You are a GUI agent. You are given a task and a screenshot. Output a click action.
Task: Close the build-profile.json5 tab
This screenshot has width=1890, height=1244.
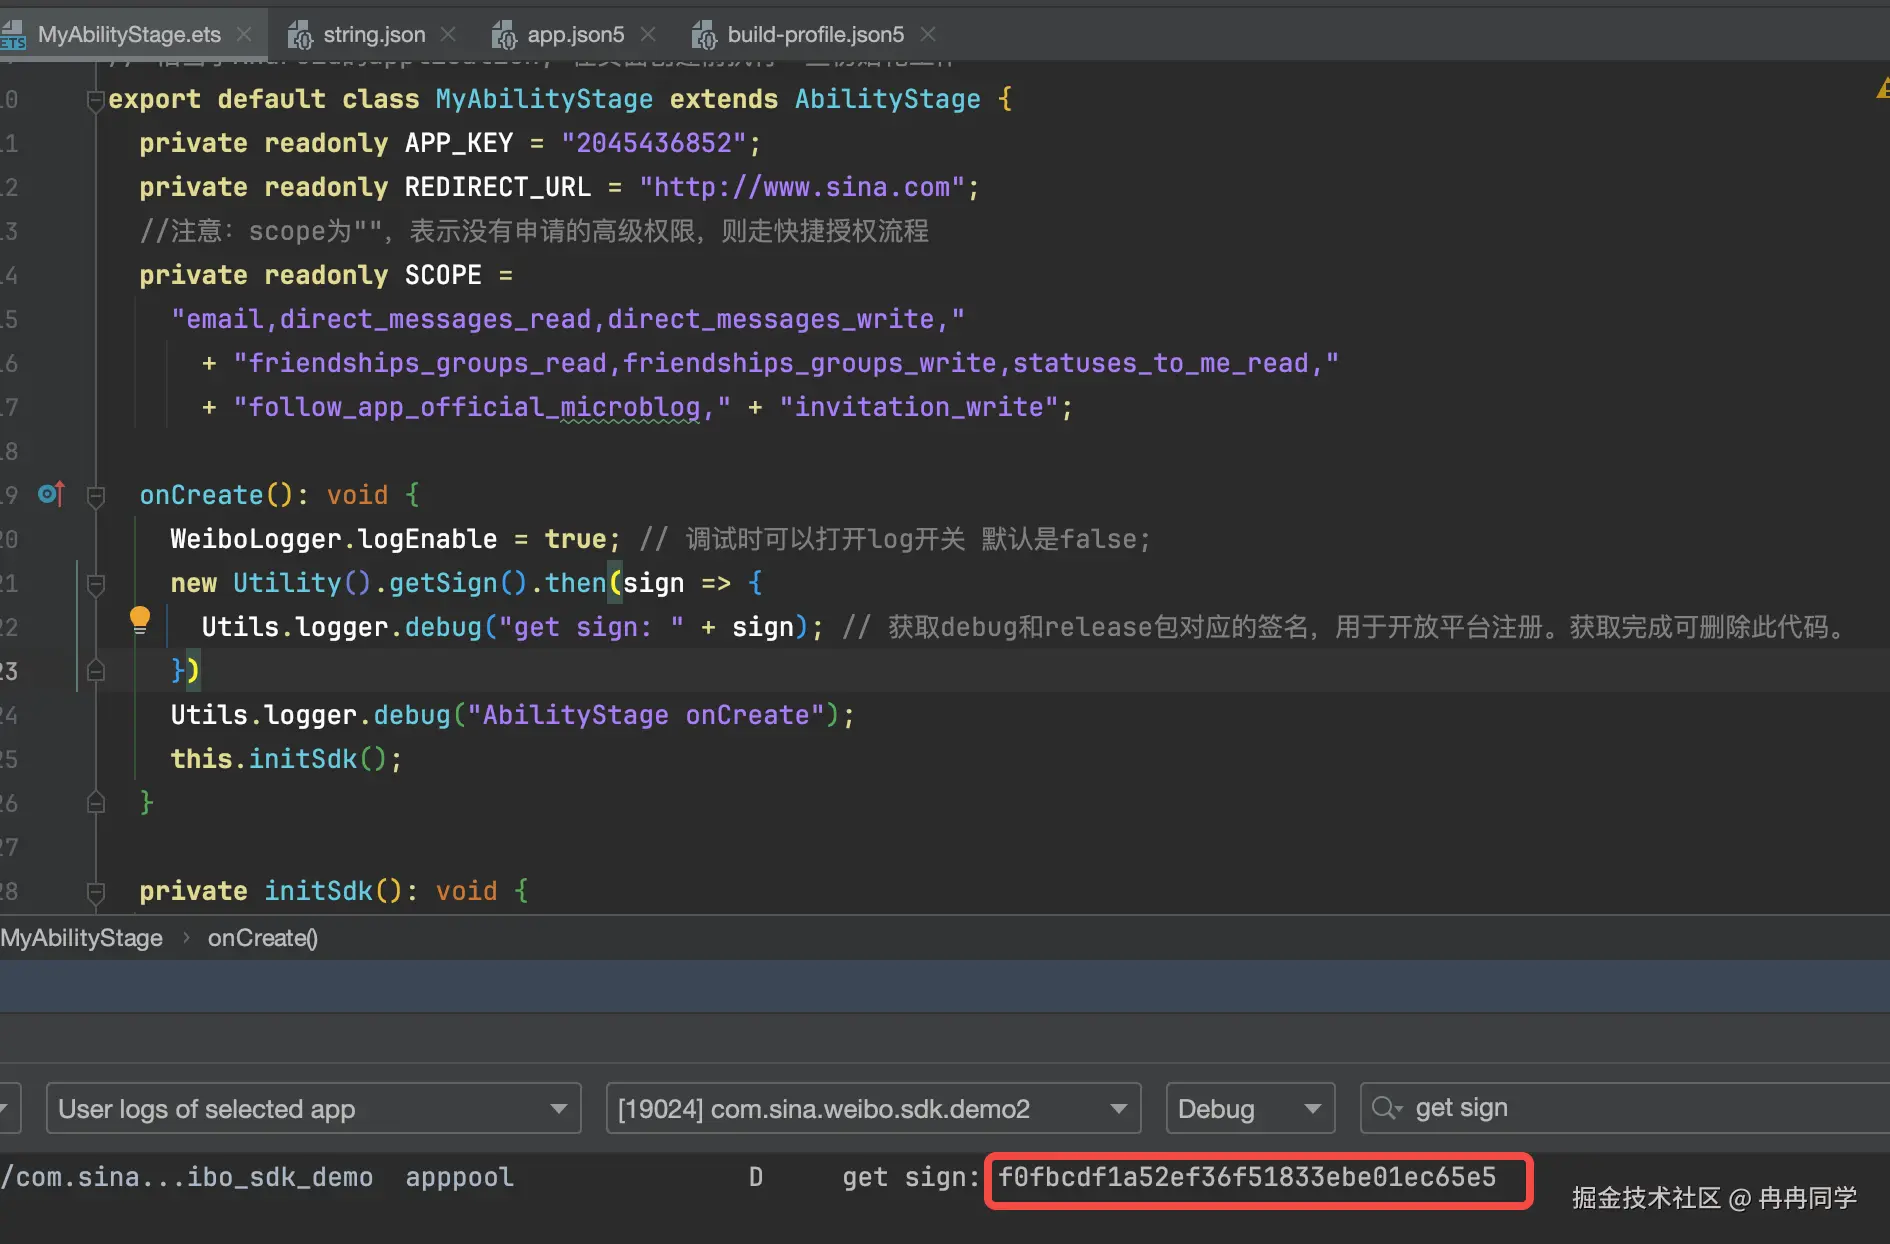click(928, 35)
